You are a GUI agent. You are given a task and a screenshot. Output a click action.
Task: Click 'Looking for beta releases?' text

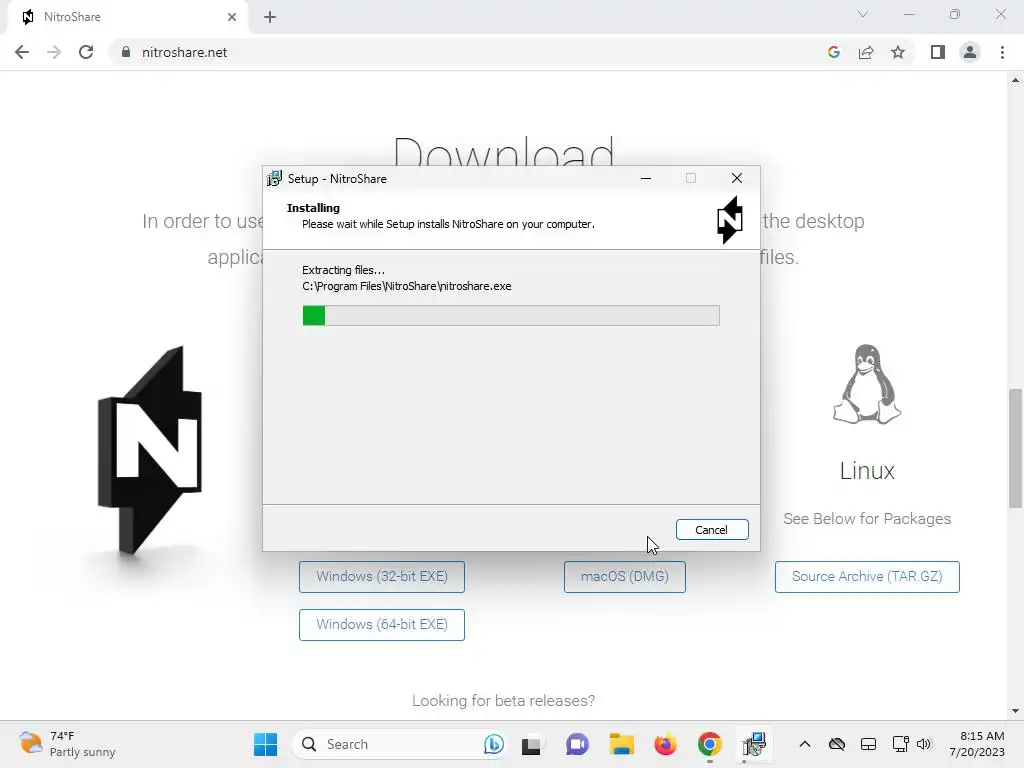(x=504, y=701)
